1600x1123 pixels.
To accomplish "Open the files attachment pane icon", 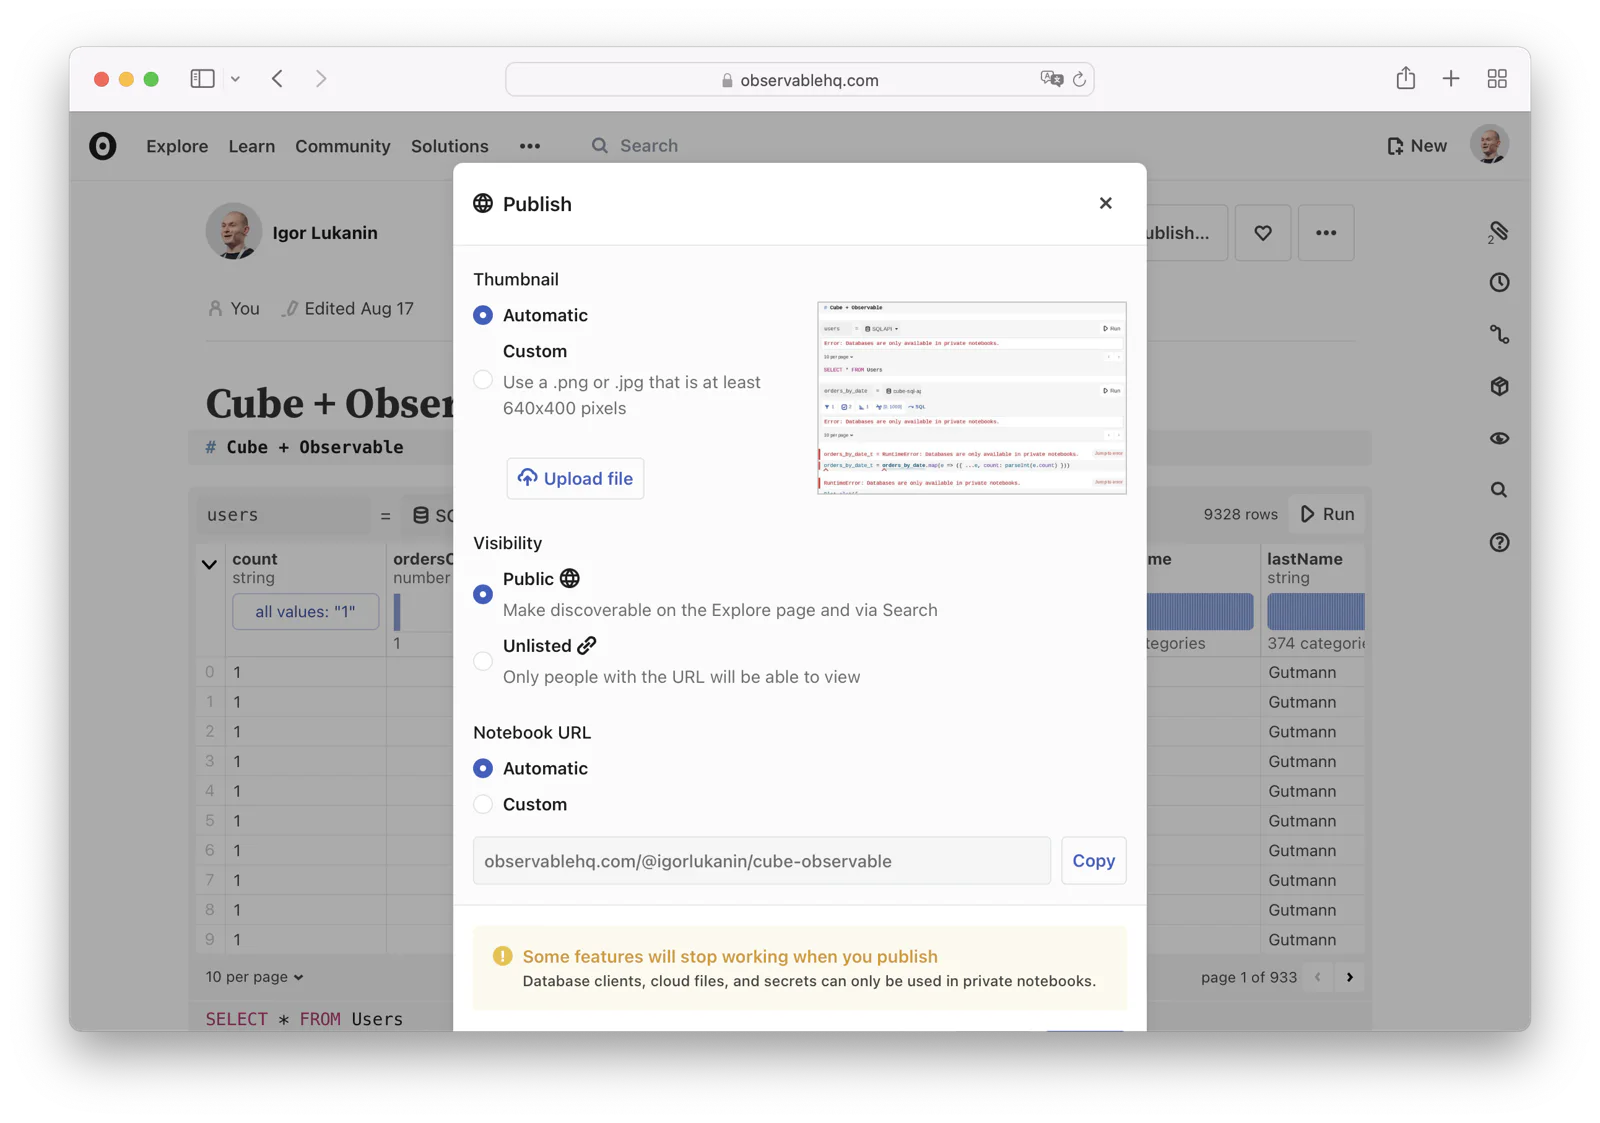I will [x=1498, y=232].
